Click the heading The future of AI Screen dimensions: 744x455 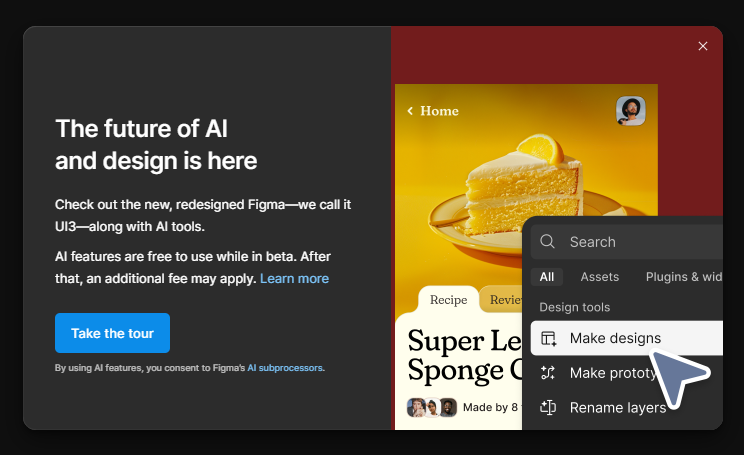[141, 129]
